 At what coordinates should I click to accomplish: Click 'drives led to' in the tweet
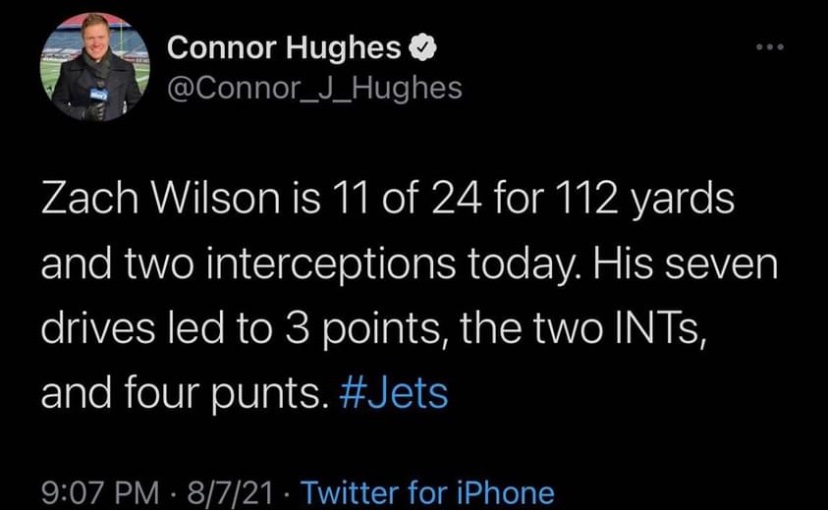pyautogui.click(x=157, y=327)
